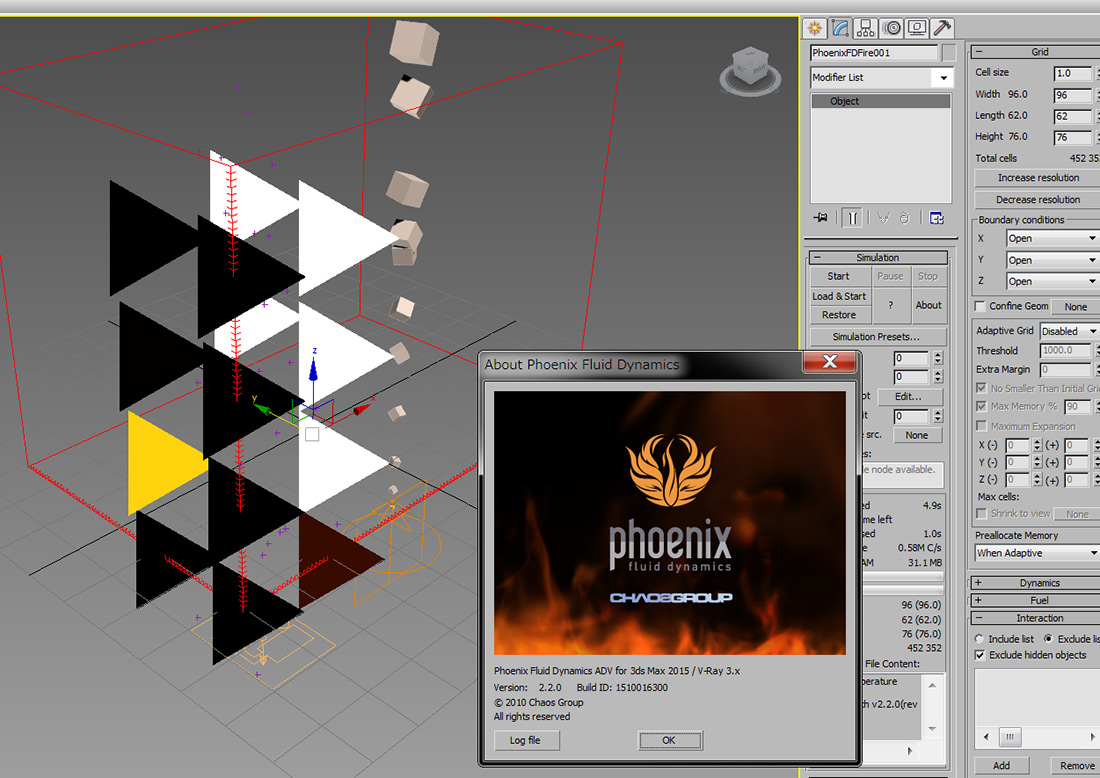Click the Restore button
This screenshot has height=778, width=1100.
click(x=840, y=315)
